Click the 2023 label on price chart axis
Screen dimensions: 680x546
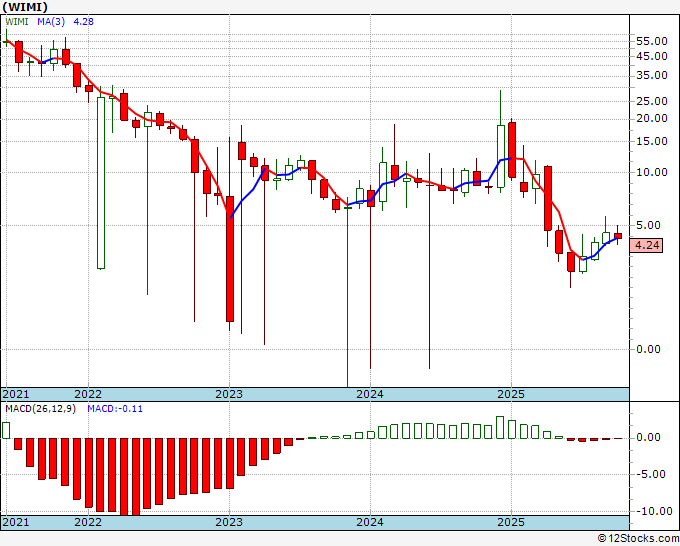(229, 394)
